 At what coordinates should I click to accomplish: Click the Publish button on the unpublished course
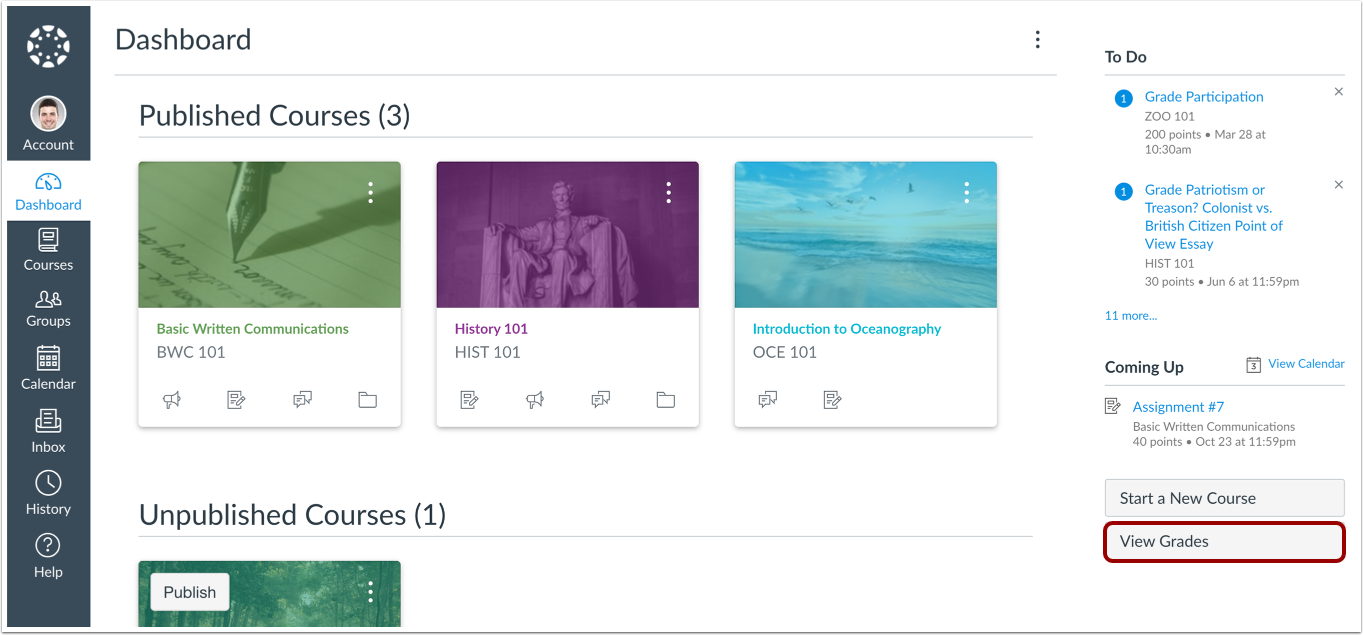click(x=188, y=592)
